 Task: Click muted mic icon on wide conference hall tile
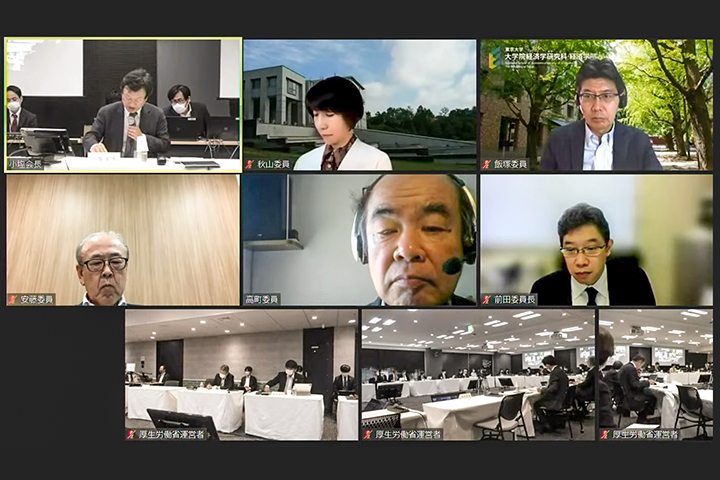pyautogui.click(x=368, y=434)
